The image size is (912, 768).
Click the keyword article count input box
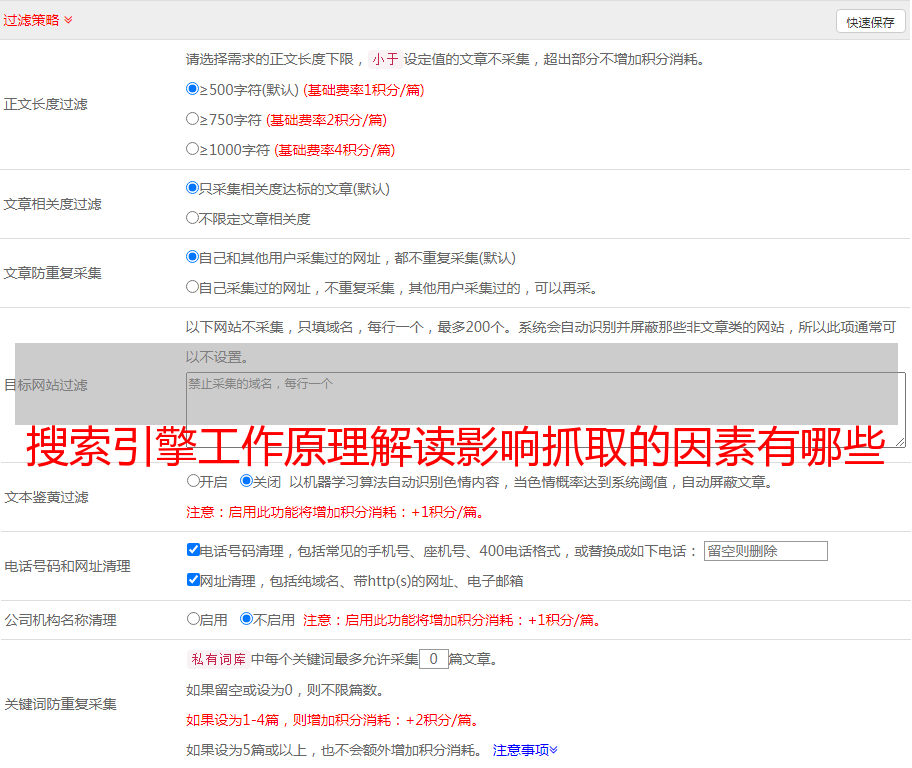(433, 659)
